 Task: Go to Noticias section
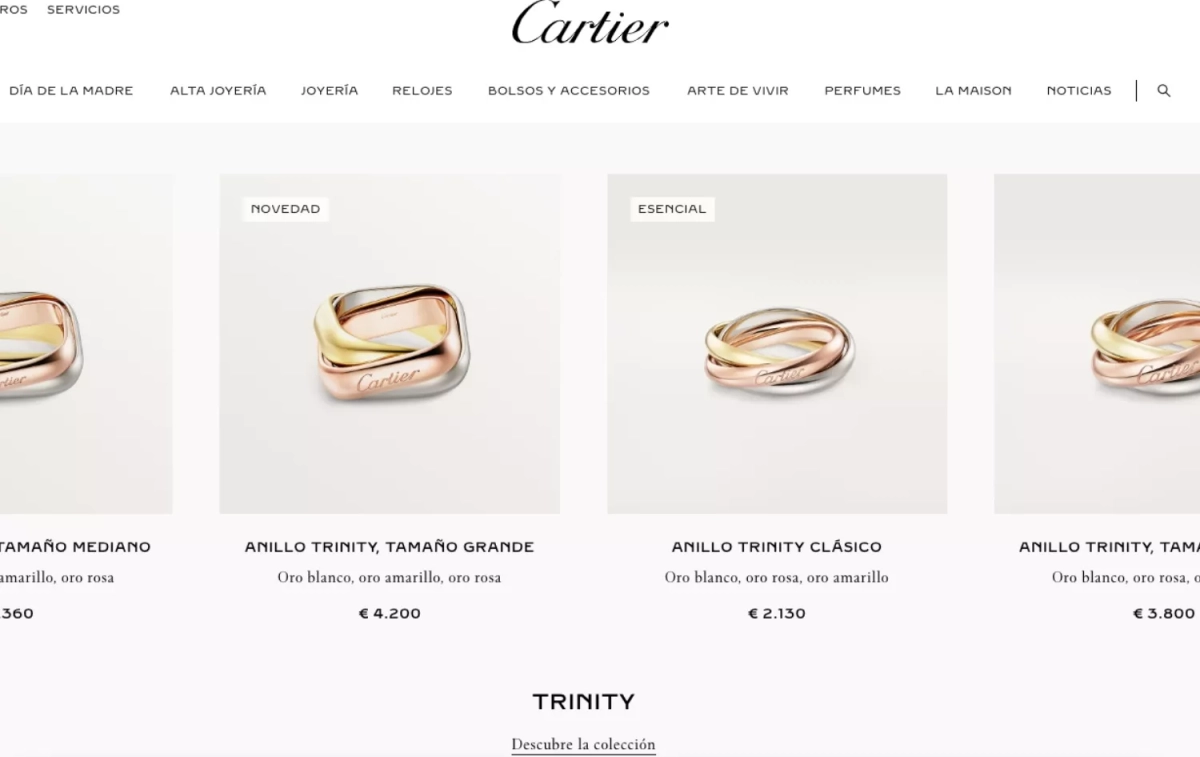(1079, 90)
